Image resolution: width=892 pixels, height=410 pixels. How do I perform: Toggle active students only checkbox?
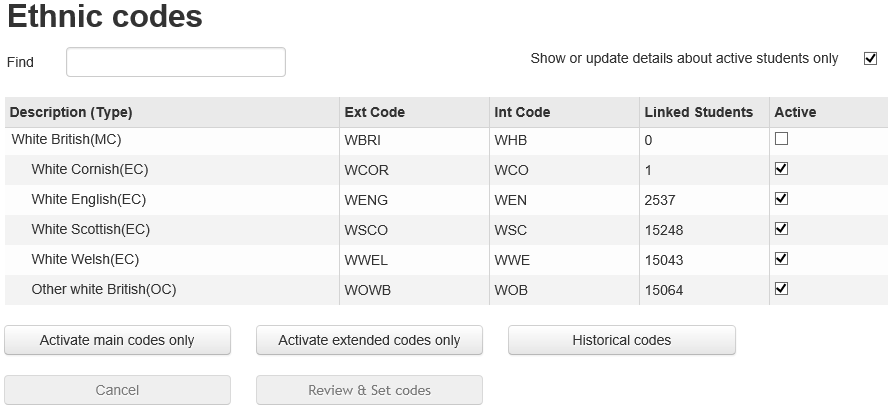click(x=870, y=58)
